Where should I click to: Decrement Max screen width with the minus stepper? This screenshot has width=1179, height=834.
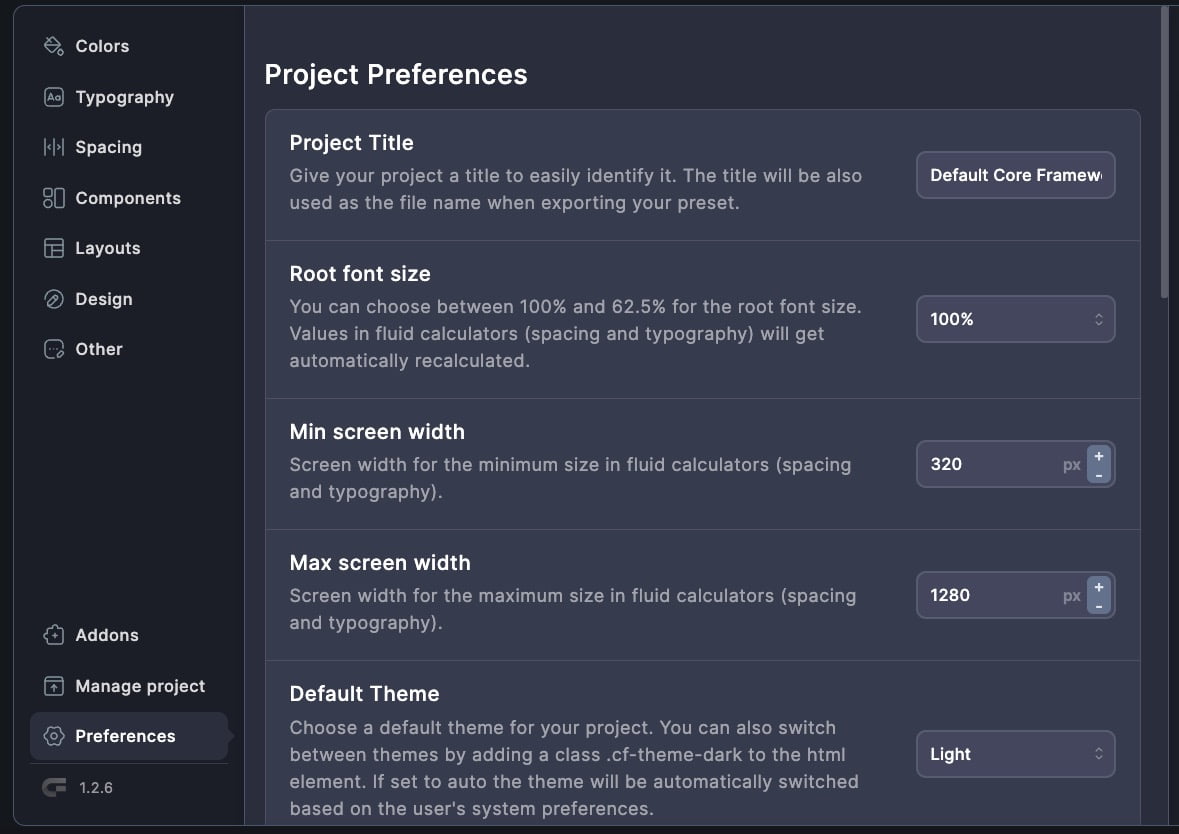pos(1097,604)
